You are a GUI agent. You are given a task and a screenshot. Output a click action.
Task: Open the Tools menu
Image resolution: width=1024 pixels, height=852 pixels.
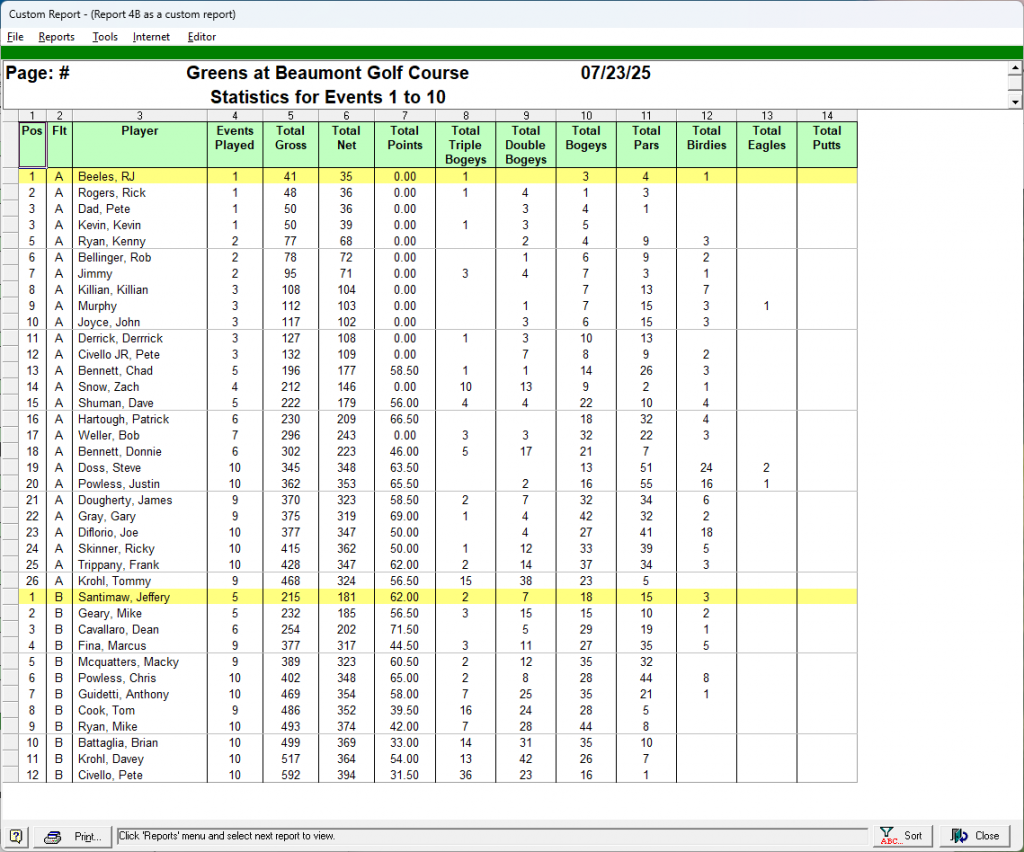pos(105,37)
